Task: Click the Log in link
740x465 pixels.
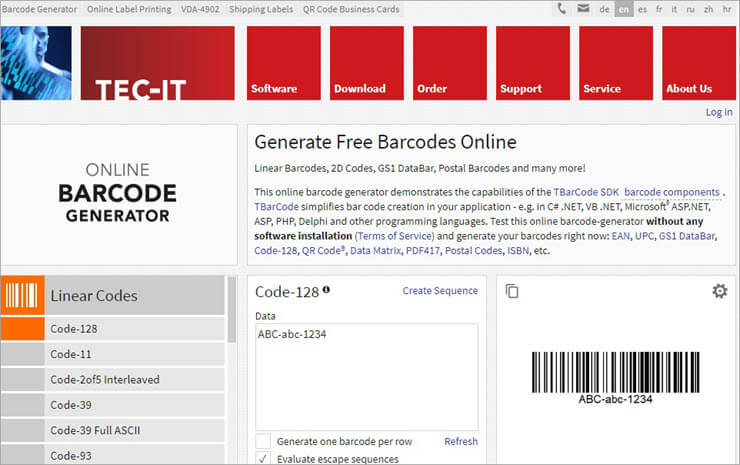Action: pos(719,112)
